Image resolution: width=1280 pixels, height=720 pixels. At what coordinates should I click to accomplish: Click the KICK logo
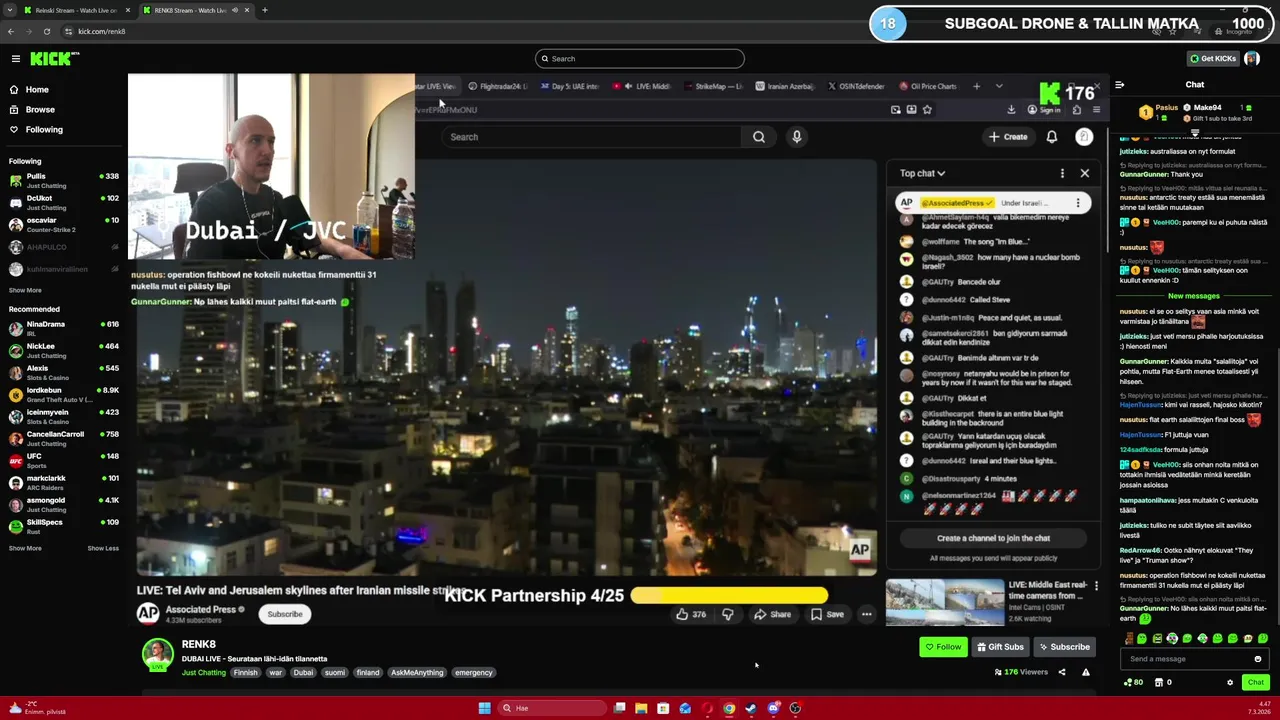(53, 59)
